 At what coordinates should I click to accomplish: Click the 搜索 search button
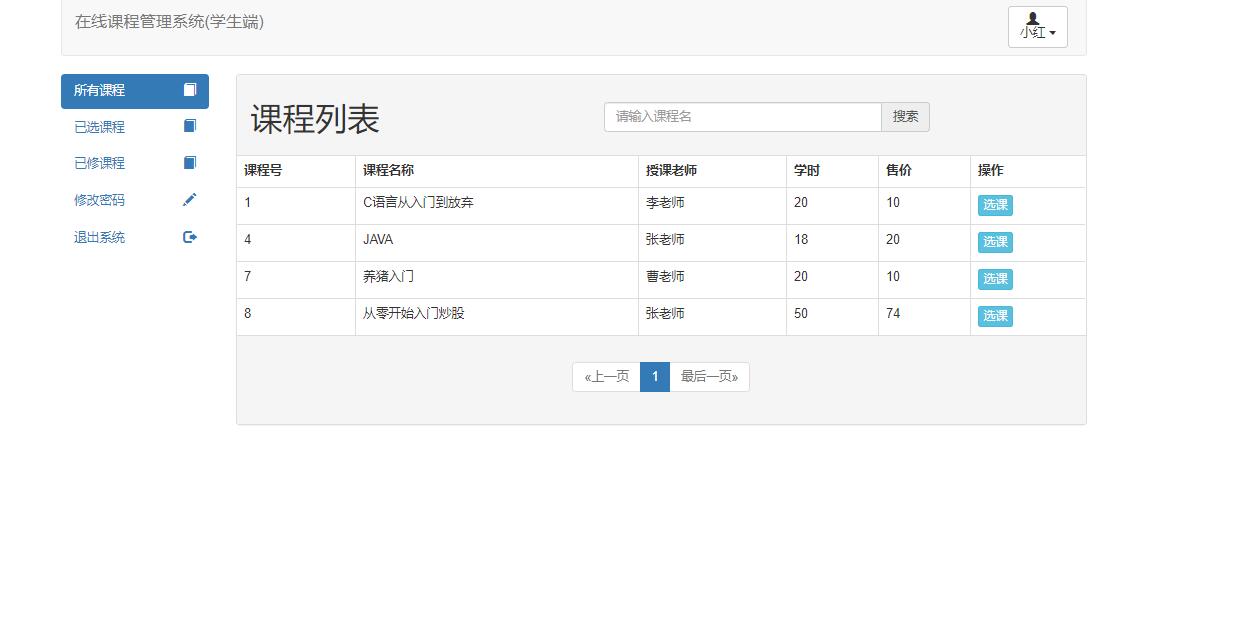(904, 116)
